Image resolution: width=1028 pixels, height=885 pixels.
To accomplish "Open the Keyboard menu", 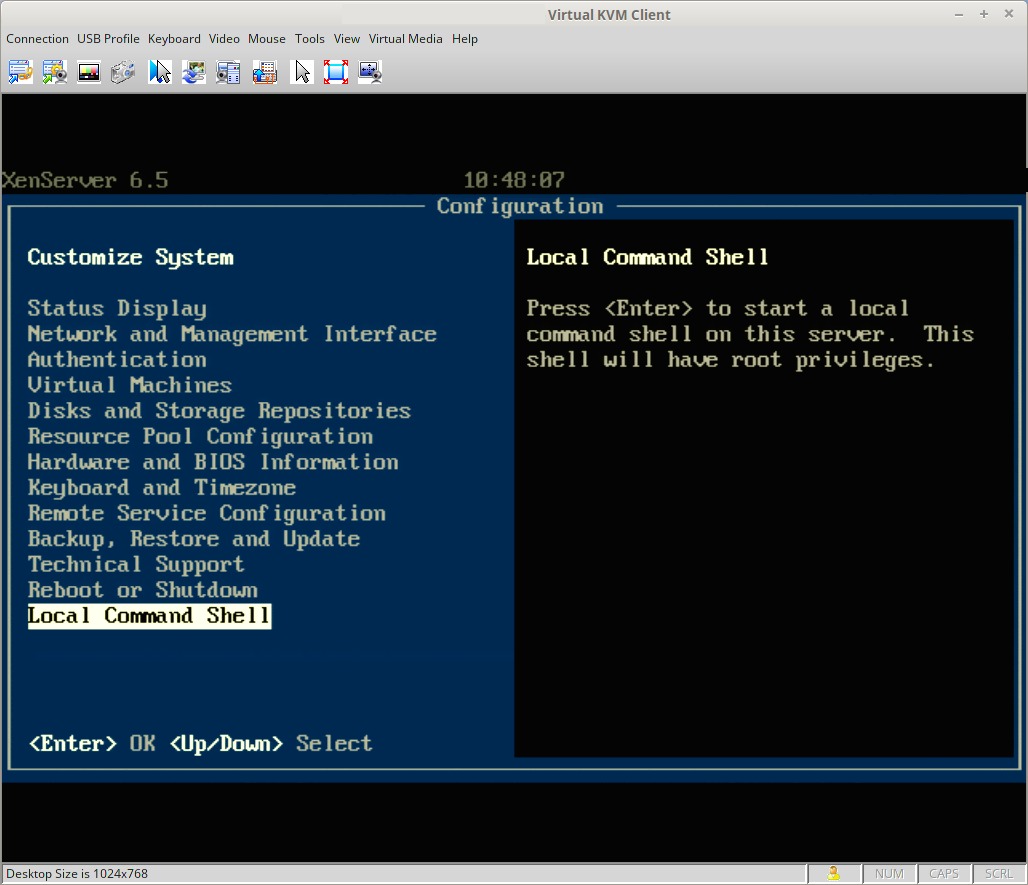I will click(174, 39).
